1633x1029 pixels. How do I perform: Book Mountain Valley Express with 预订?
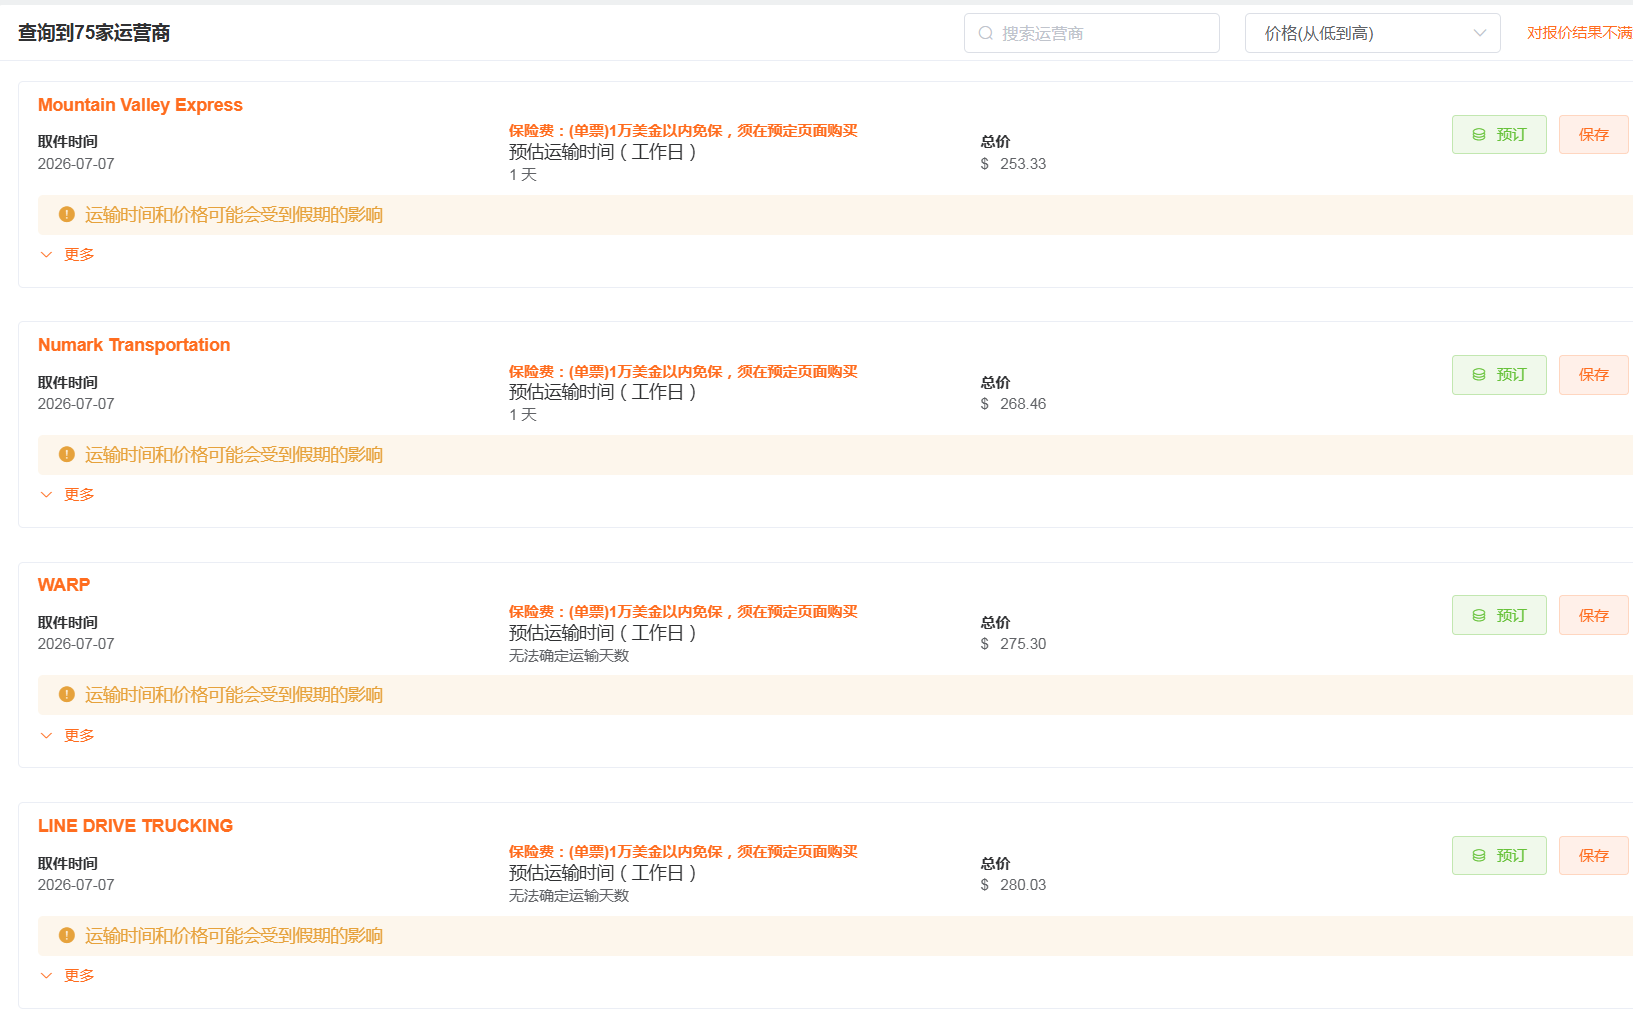click(x=1499, y=134)
